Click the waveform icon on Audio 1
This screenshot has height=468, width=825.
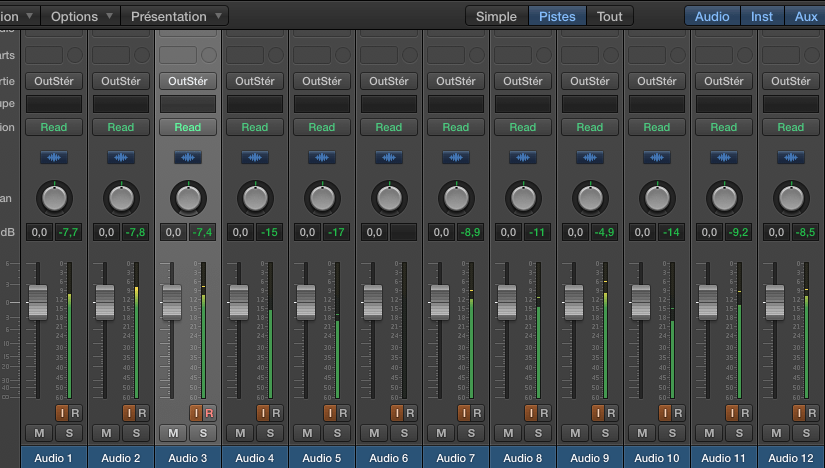(x=54, y=157)
